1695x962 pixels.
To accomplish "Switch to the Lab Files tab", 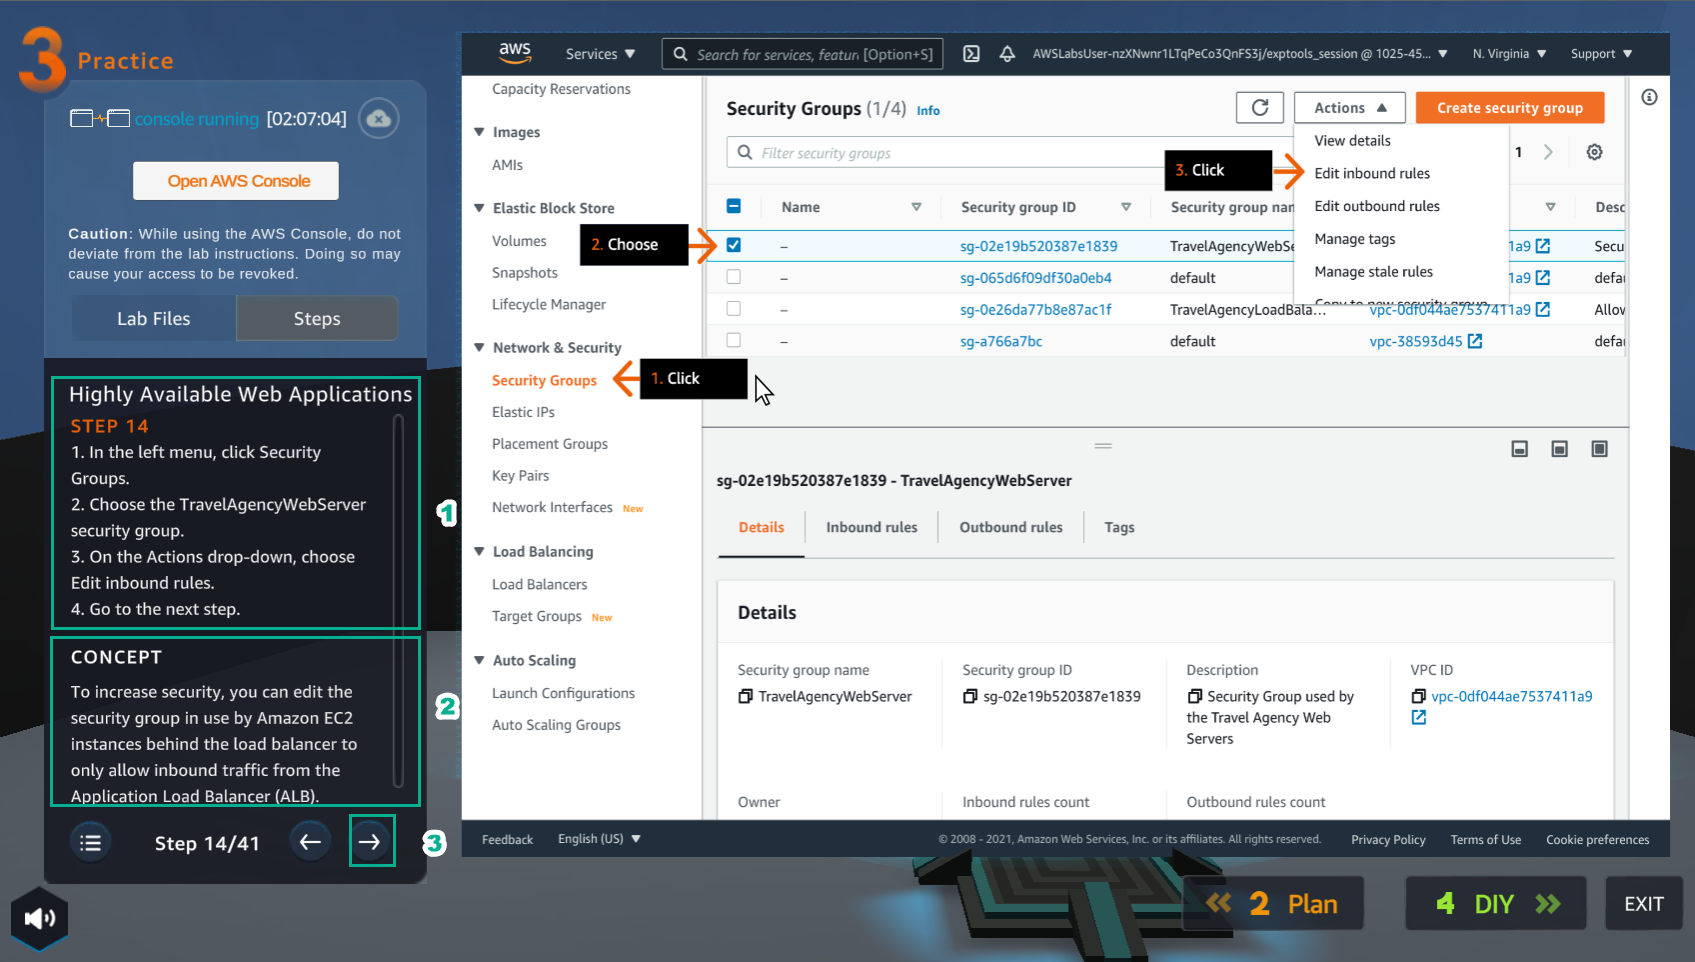I will [153, 318].
